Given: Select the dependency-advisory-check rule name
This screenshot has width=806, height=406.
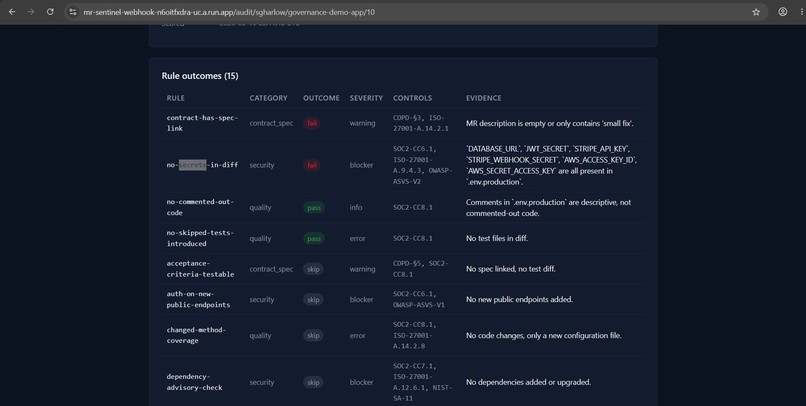Looking at the screenshot, I should 194,382.
